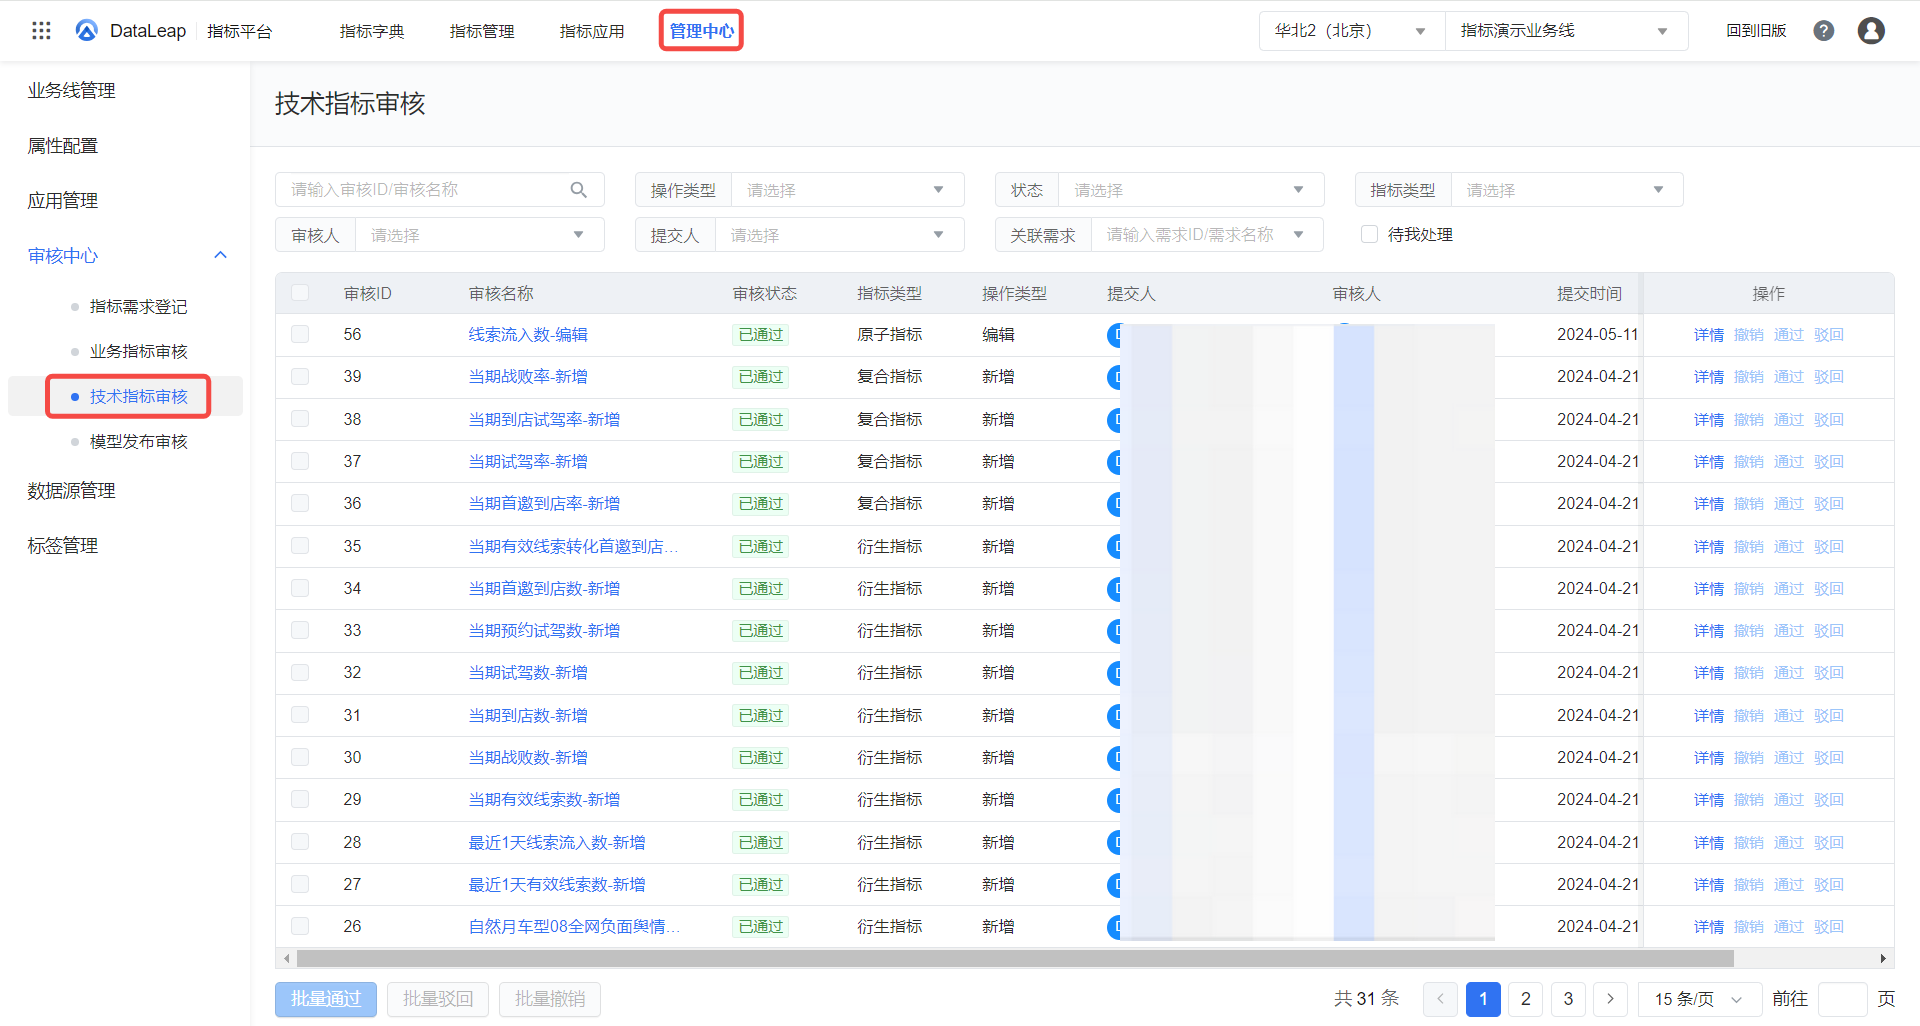
Task: Collapse the 审核中心 sidebar section
Action: (x=221, y=255)
